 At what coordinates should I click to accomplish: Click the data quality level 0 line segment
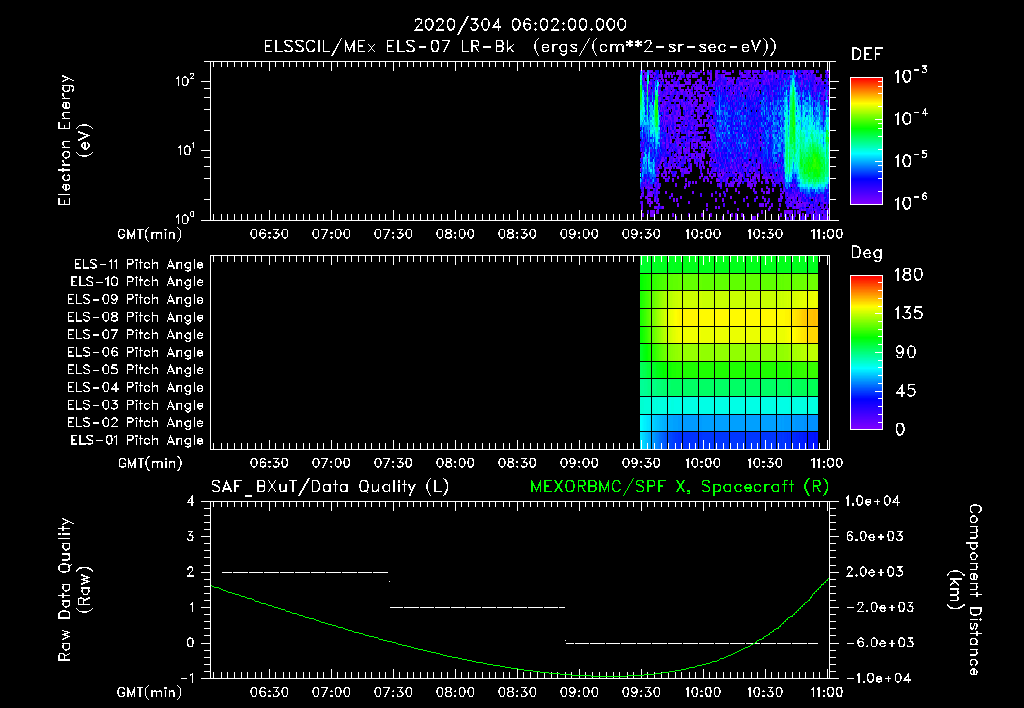tap(692, 643)
